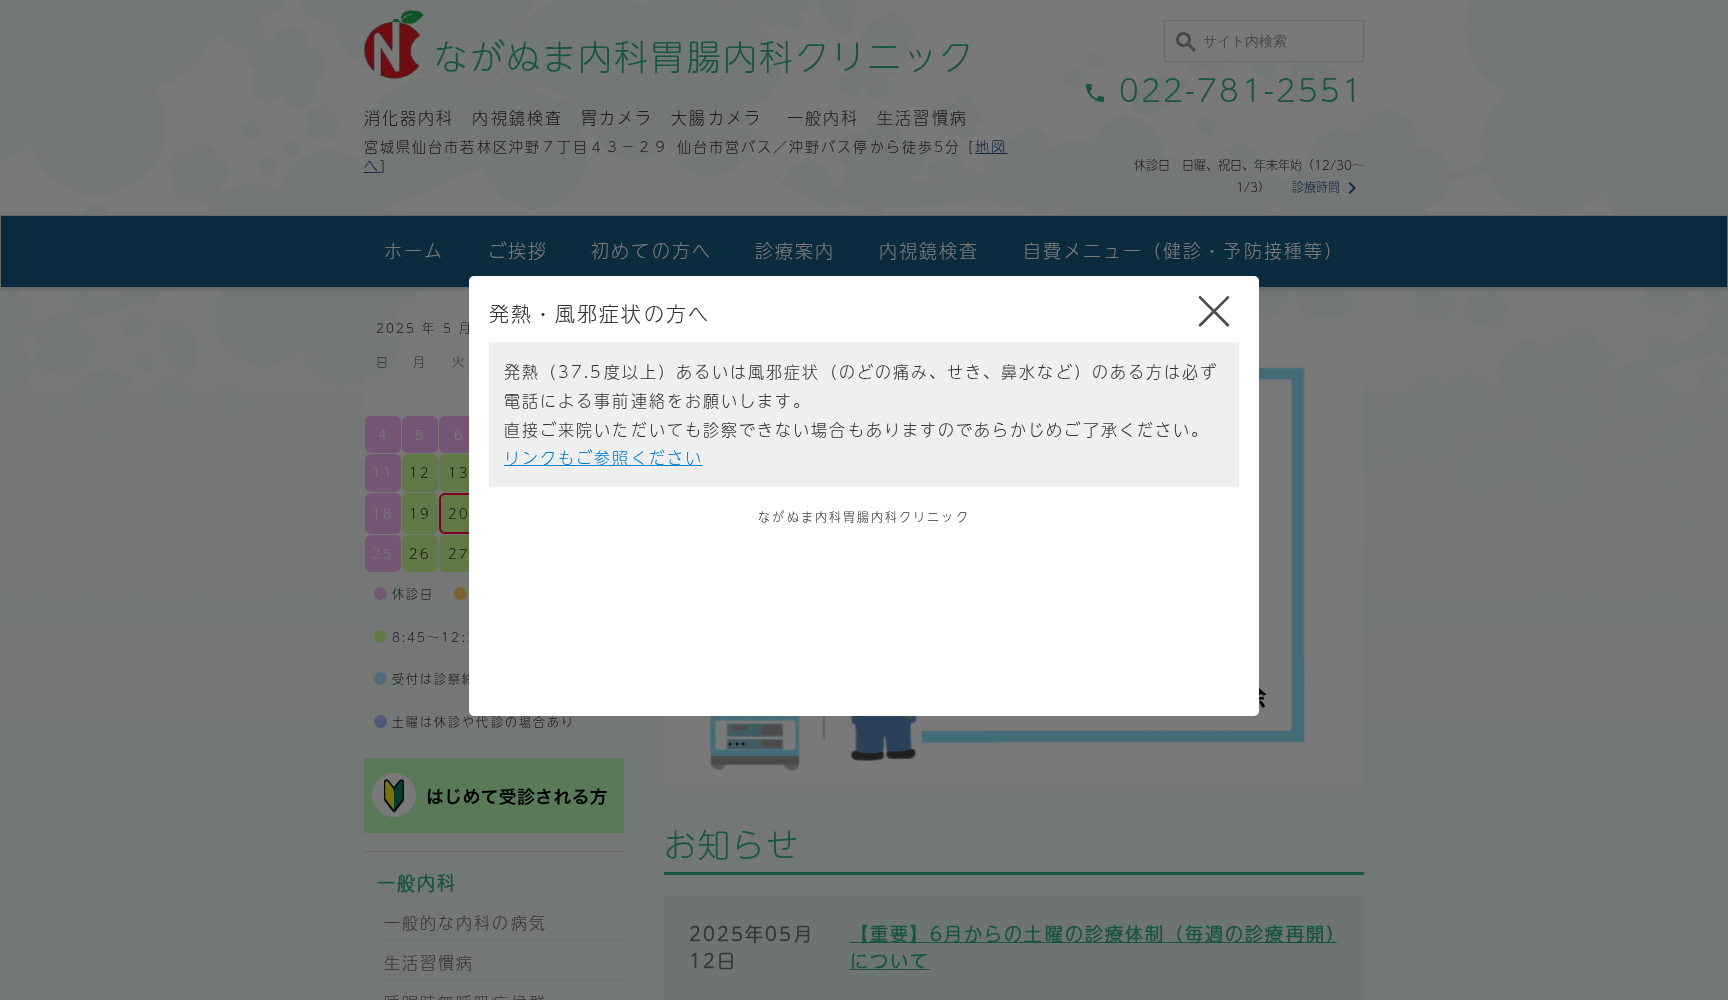Click the phone receiver icon in the header

tap(1096, 91)
